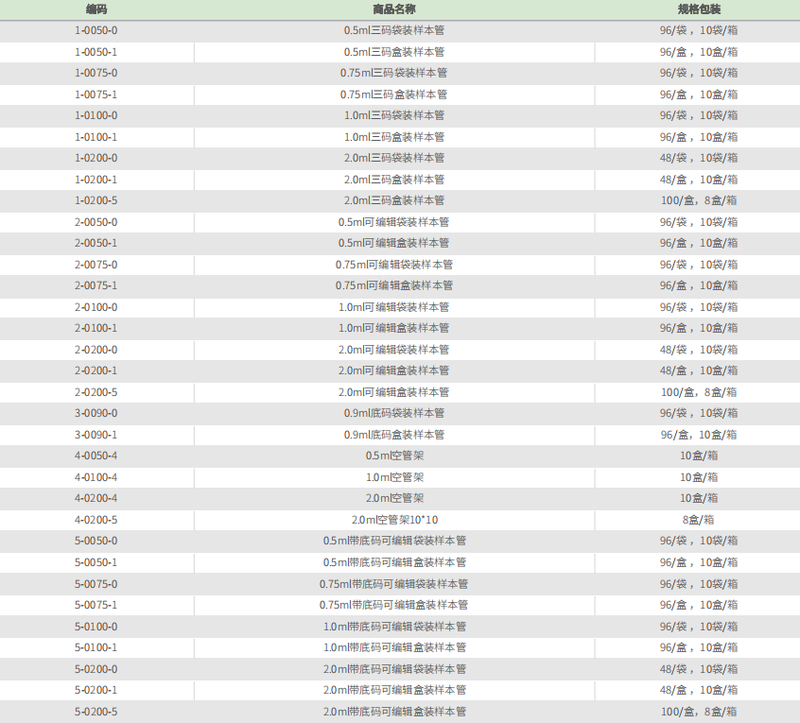The image size is (800, 723).
Task: Select product code 5-0200-5
Action: pyautogui.click(x=96, y=712)
